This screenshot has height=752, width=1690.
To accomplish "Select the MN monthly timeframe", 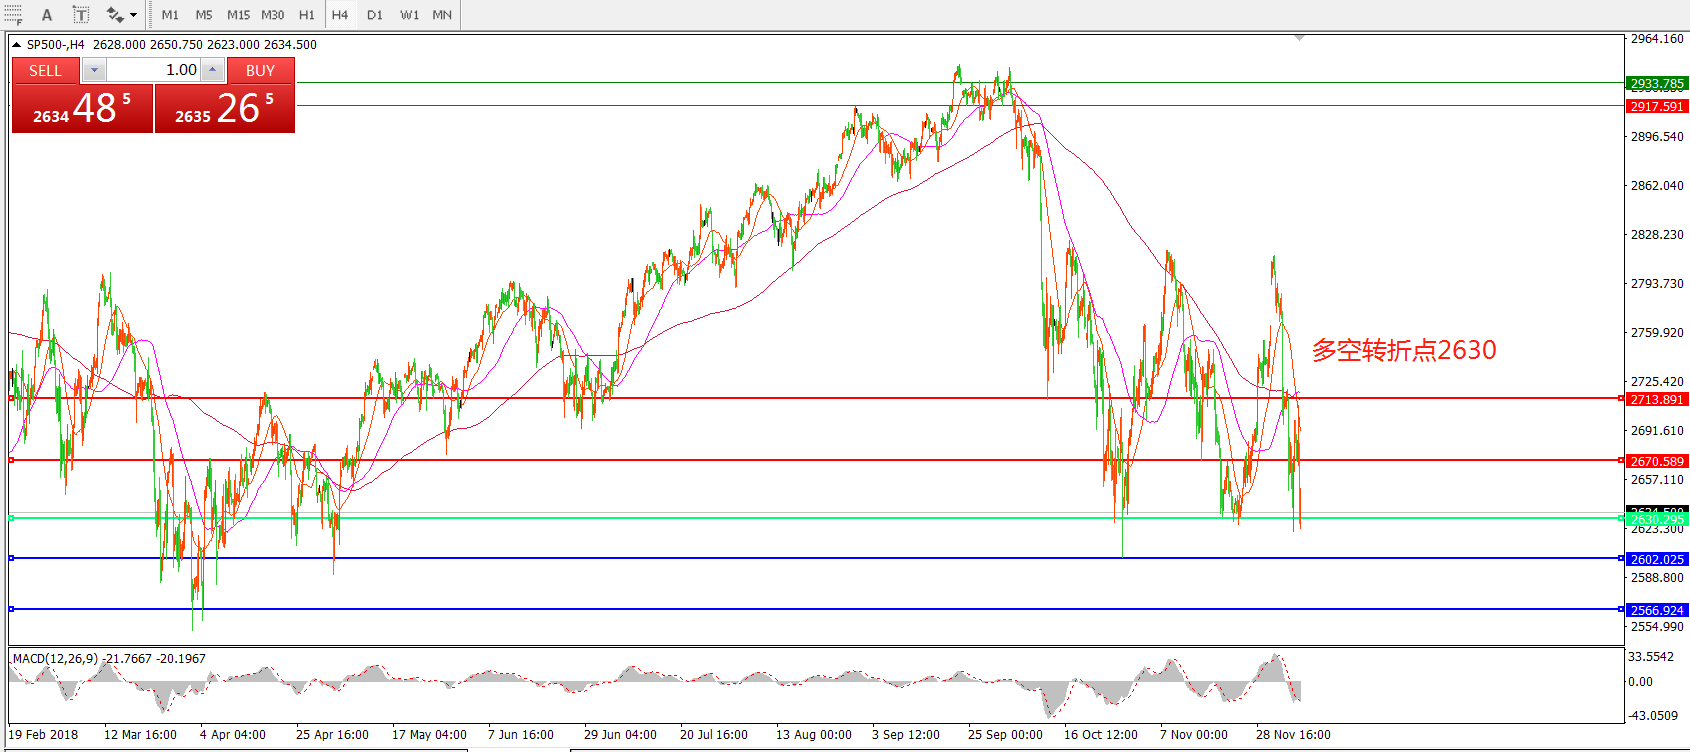I will pos(442,15).
